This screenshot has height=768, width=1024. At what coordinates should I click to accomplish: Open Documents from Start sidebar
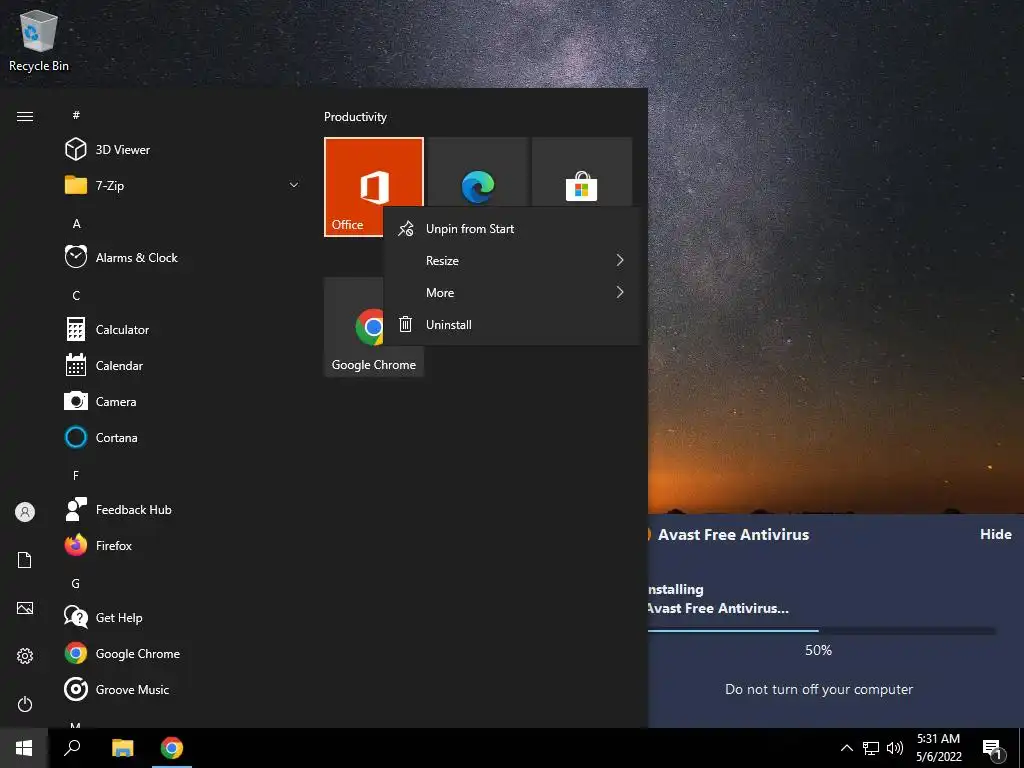point(25,560)
